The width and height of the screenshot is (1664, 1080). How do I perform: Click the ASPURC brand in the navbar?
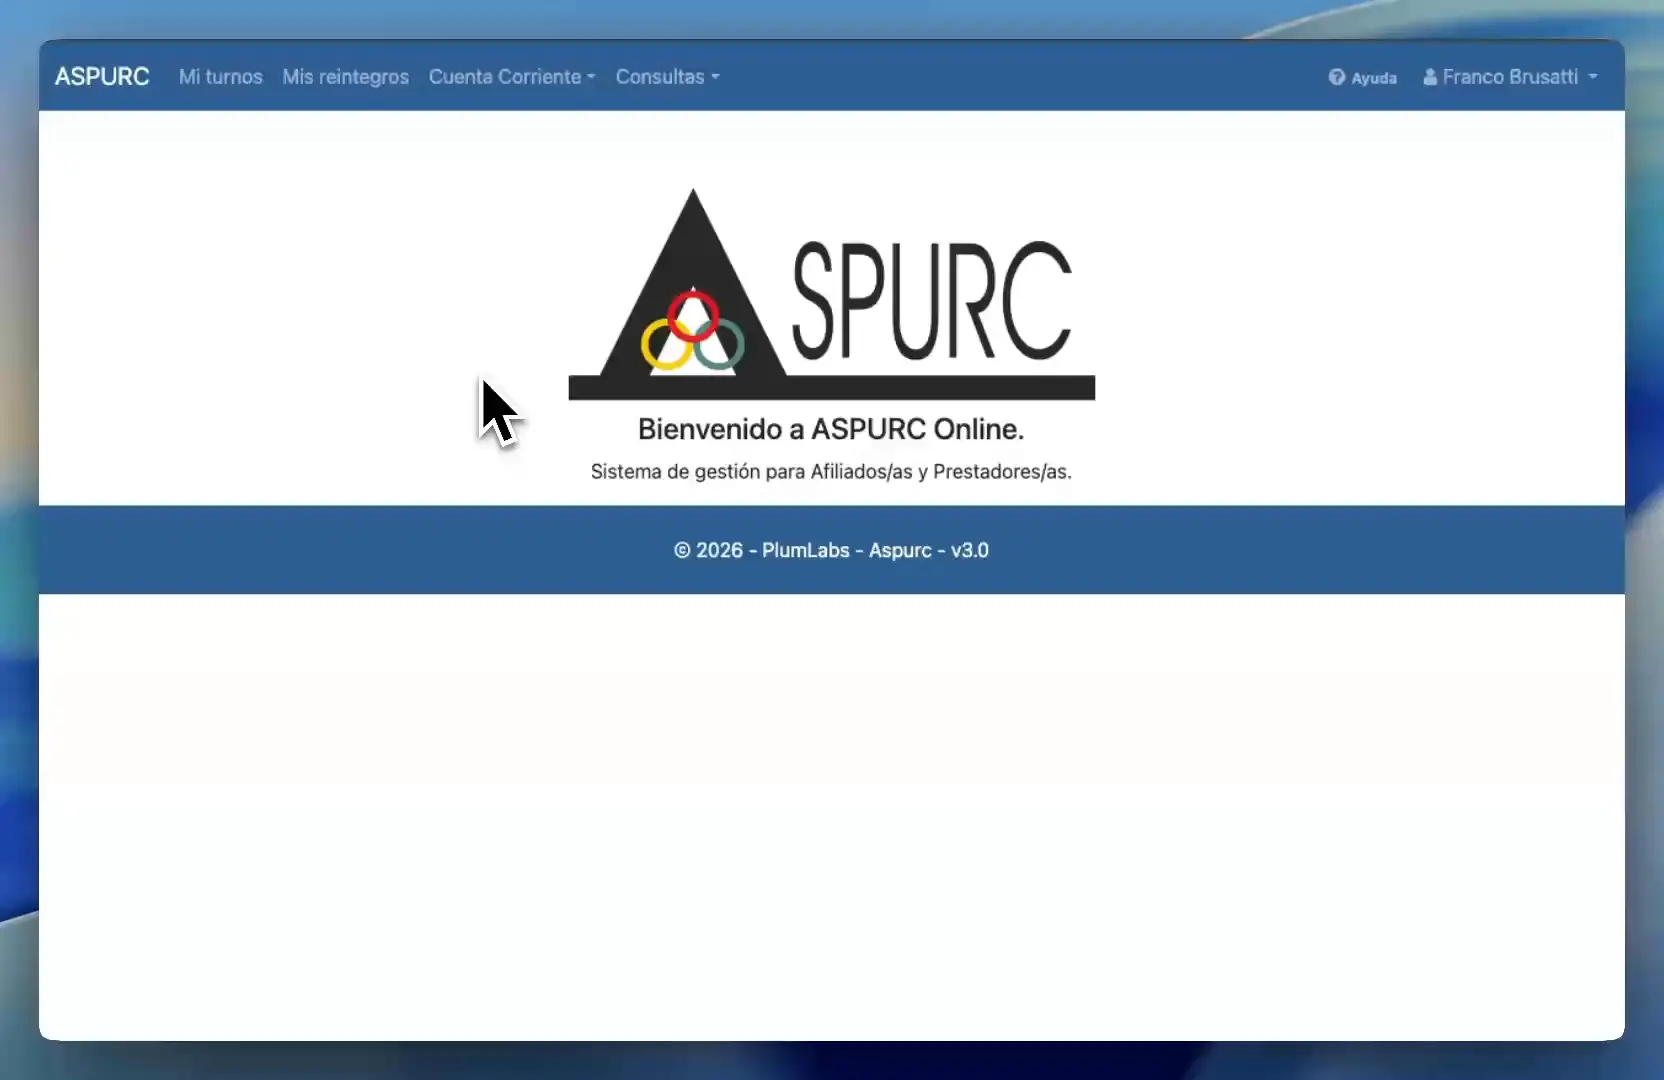click(101, 76)
